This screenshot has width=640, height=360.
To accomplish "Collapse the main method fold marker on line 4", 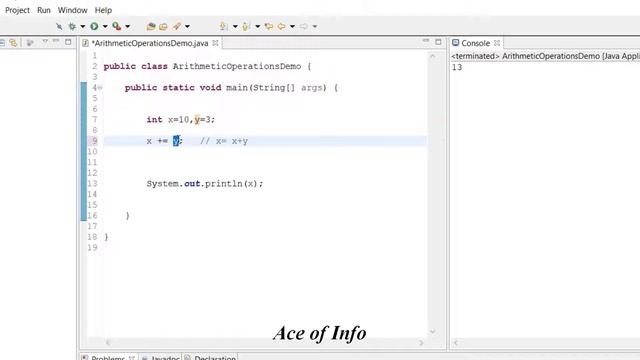I will tap(100, 88).
